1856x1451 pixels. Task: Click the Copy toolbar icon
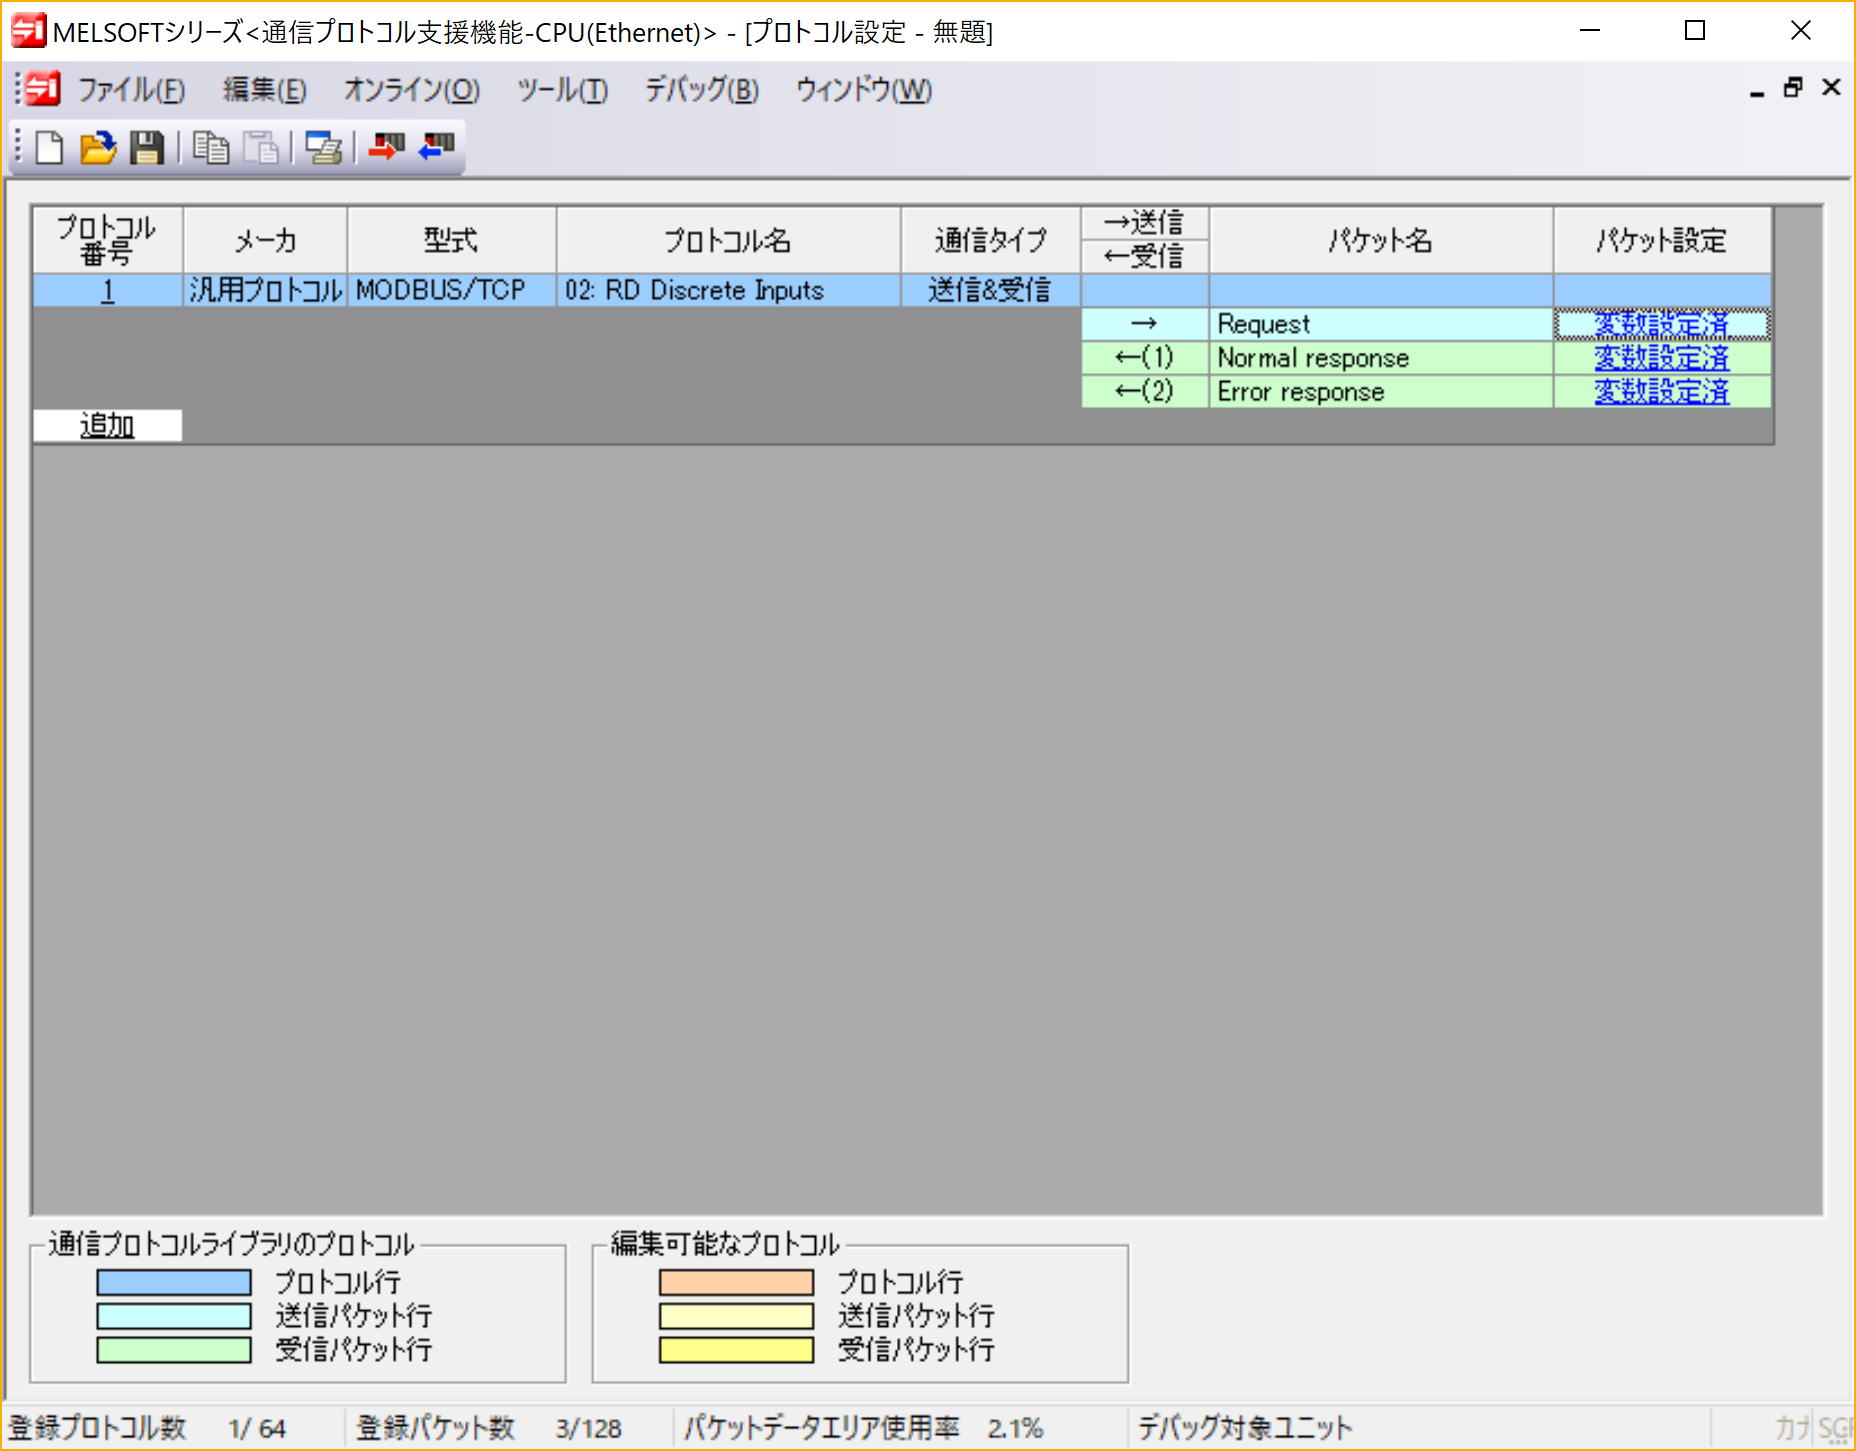point(211,148)
